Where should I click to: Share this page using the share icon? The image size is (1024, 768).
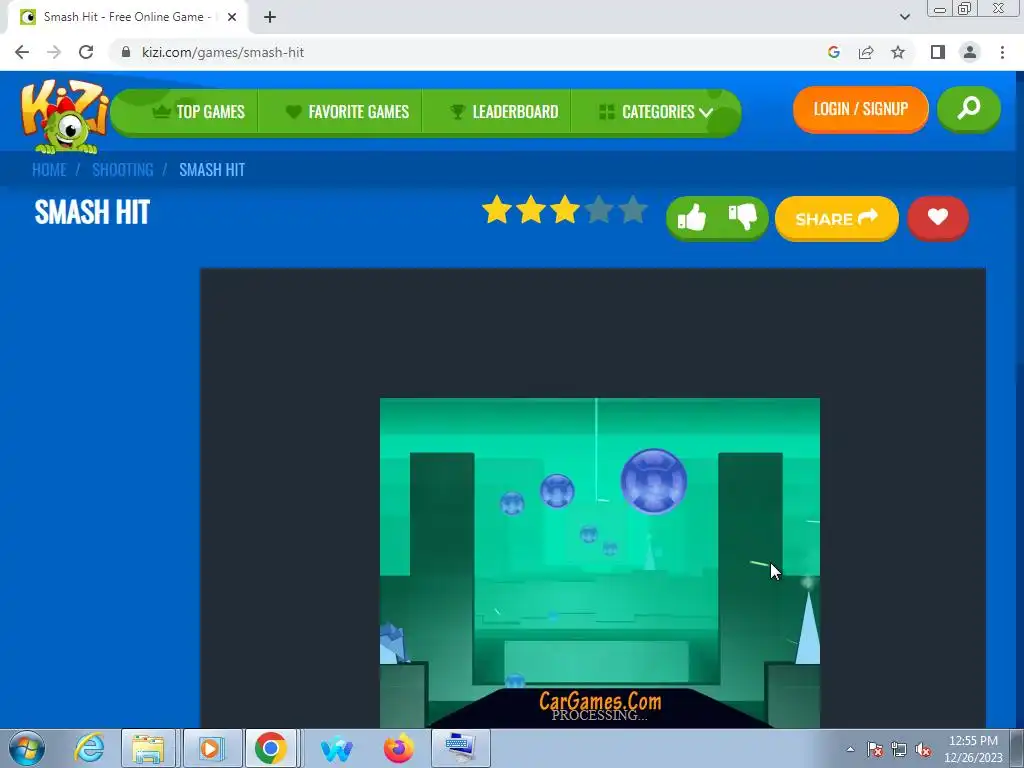[x=866, y=52]
